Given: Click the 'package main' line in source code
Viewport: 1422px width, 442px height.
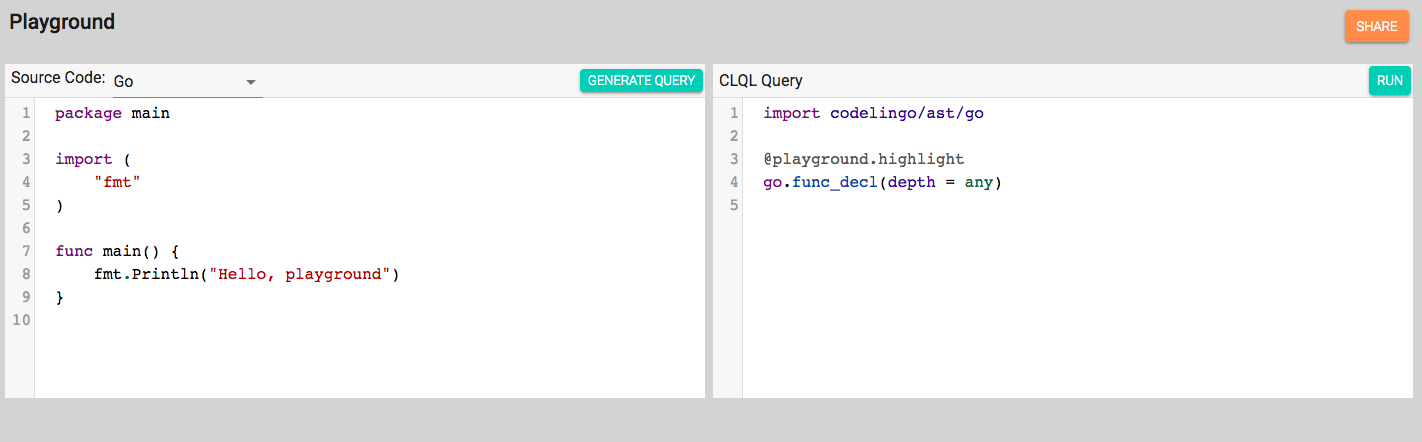Looking at the screenshot, I should [112, 114].
